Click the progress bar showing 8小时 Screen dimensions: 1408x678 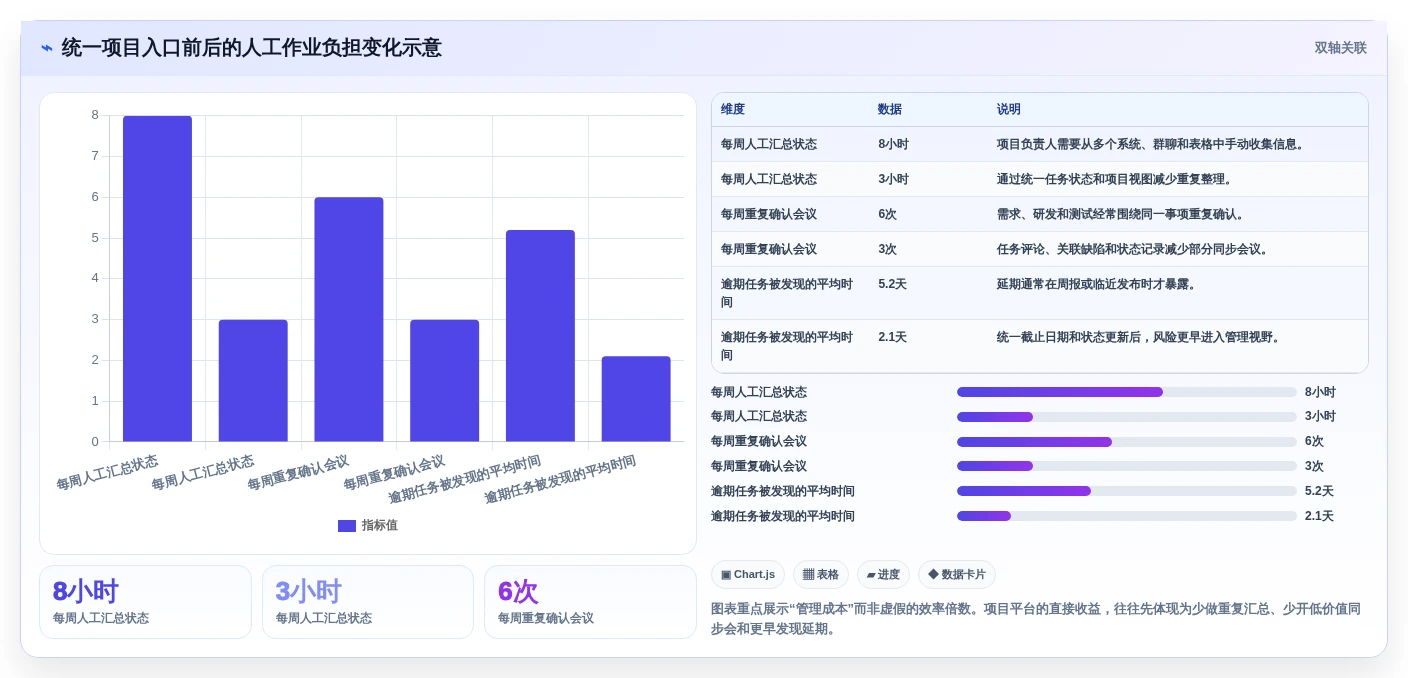coord(1127,392)
